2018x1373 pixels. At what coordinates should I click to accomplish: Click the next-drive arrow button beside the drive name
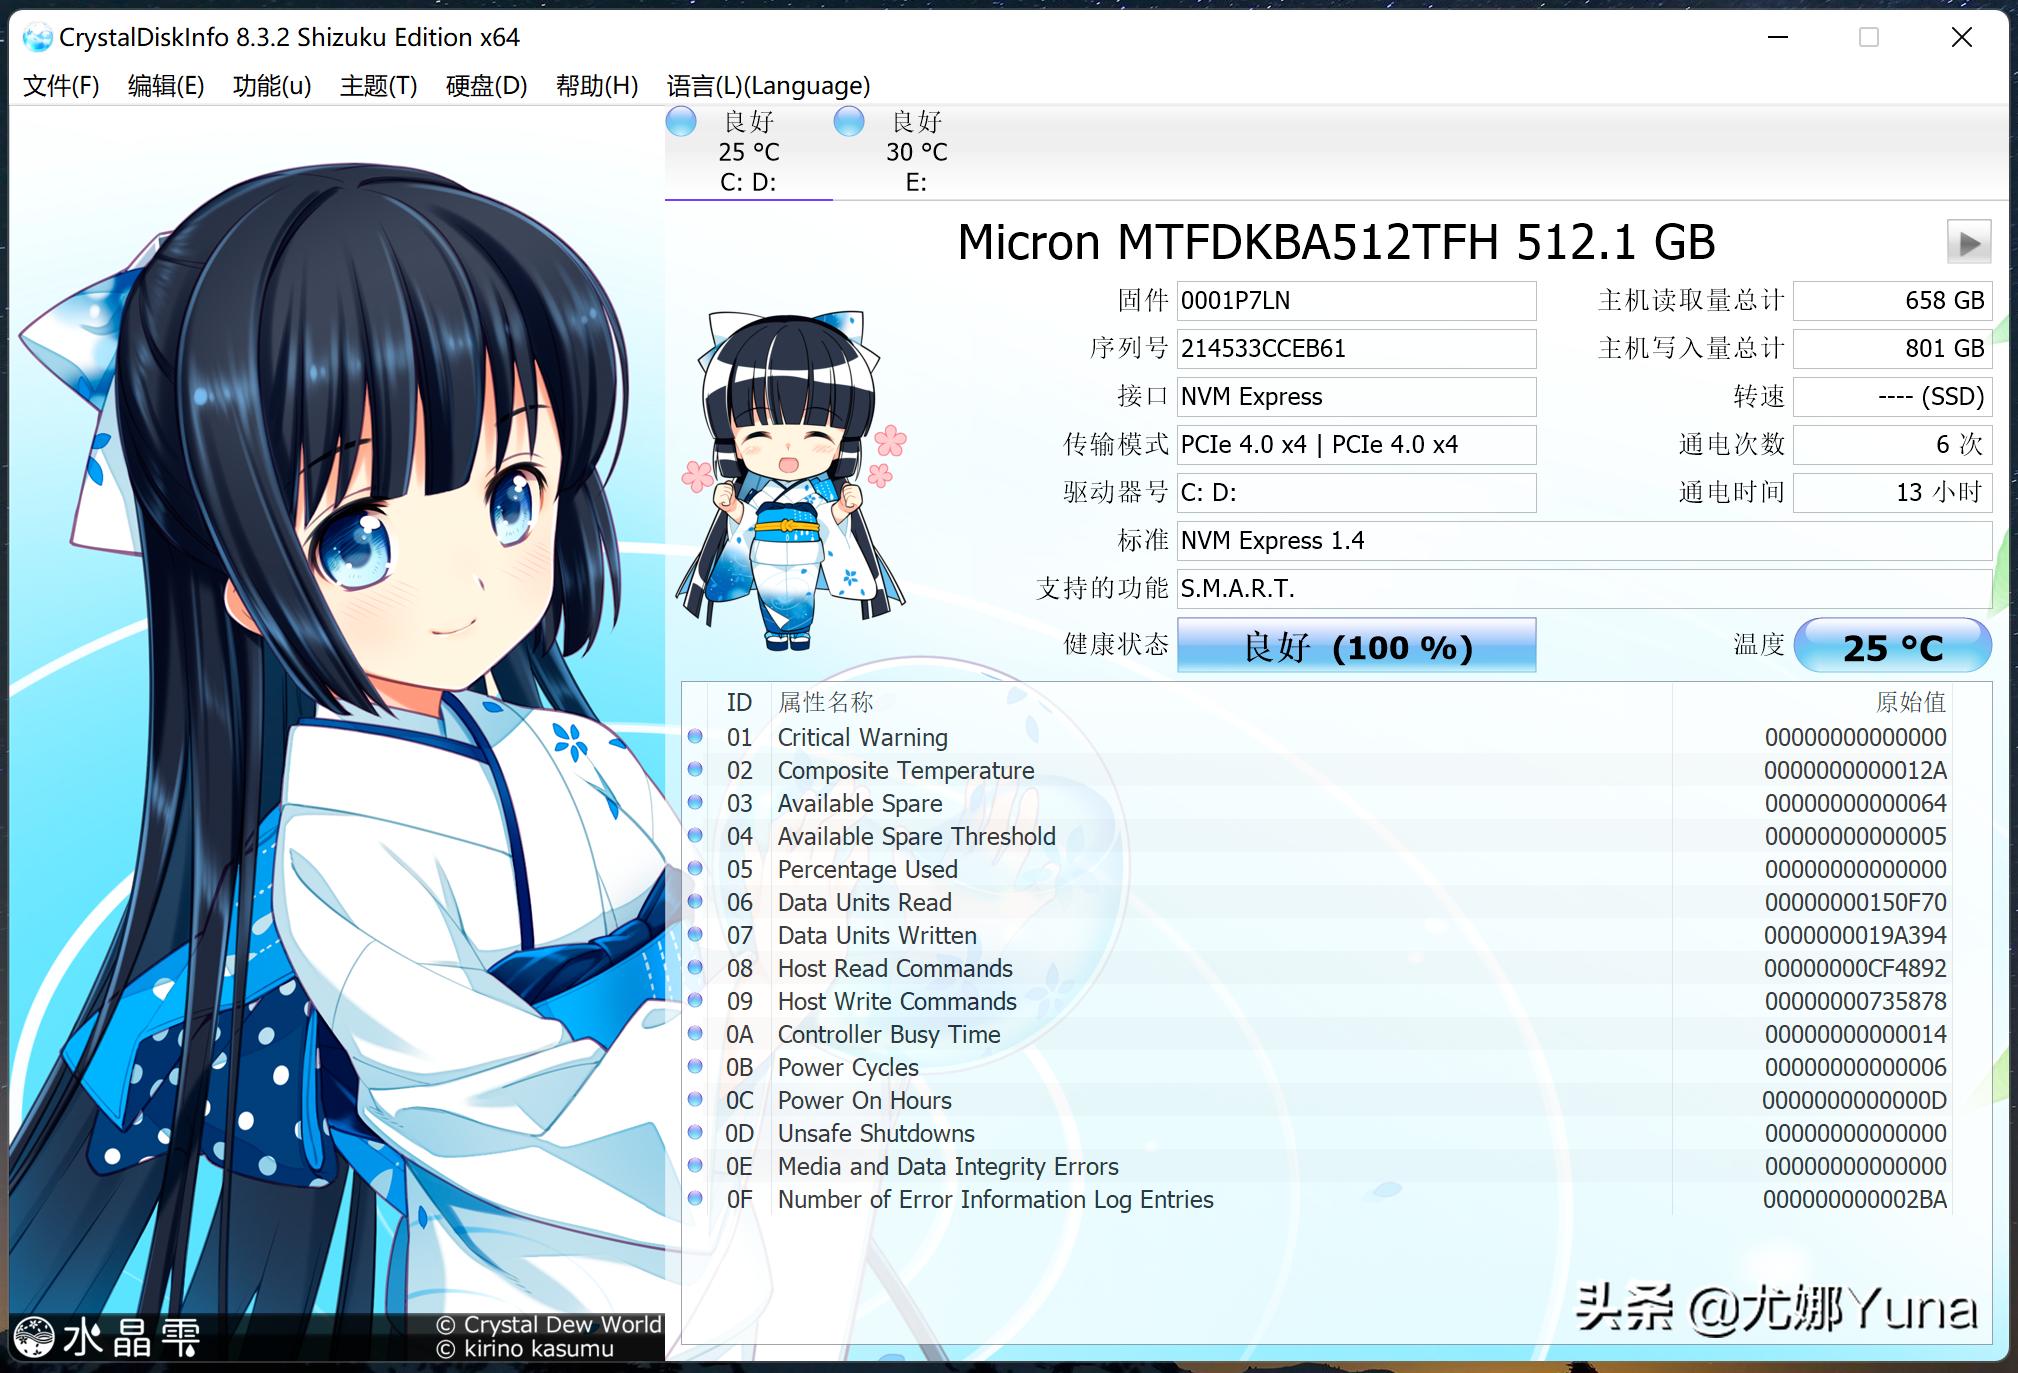point(1968,241)
